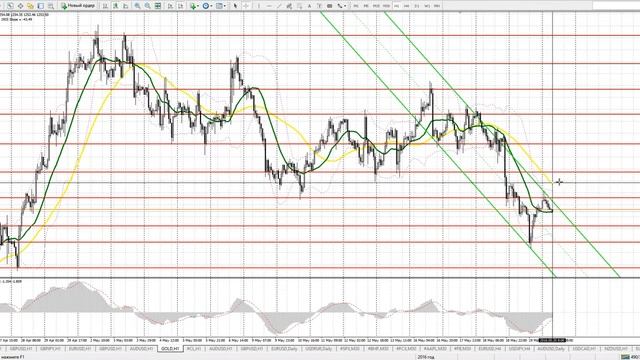
Task: Open the AUDUSD,Daily chart tab
Action: (551, 349)
